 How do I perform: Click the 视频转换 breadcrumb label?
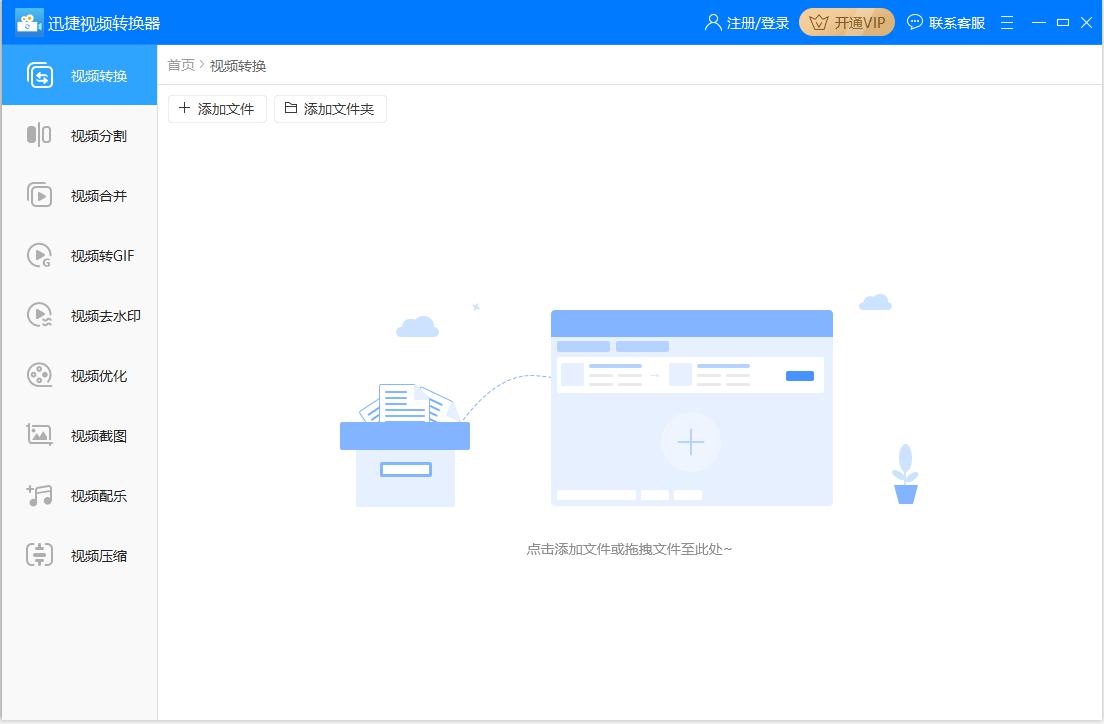click(x=238, y=66)
